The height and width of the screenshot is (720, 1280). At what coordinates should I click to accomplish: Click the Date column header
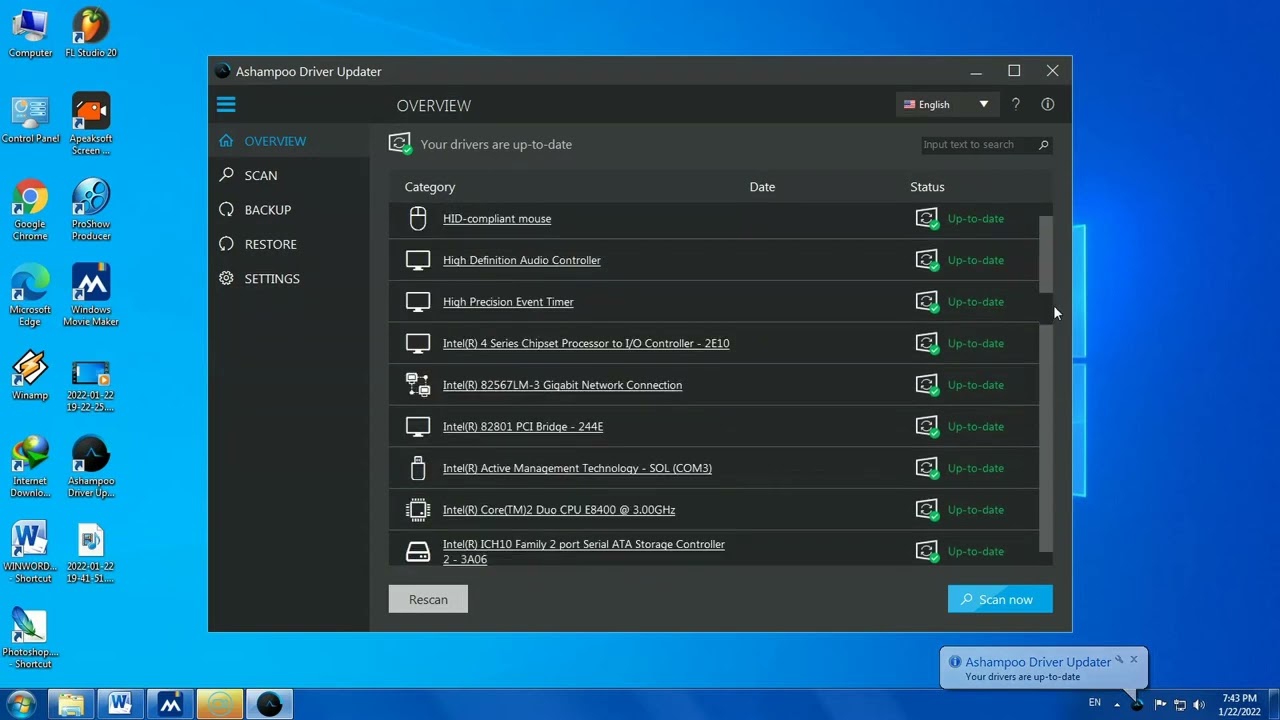[762, 187]
